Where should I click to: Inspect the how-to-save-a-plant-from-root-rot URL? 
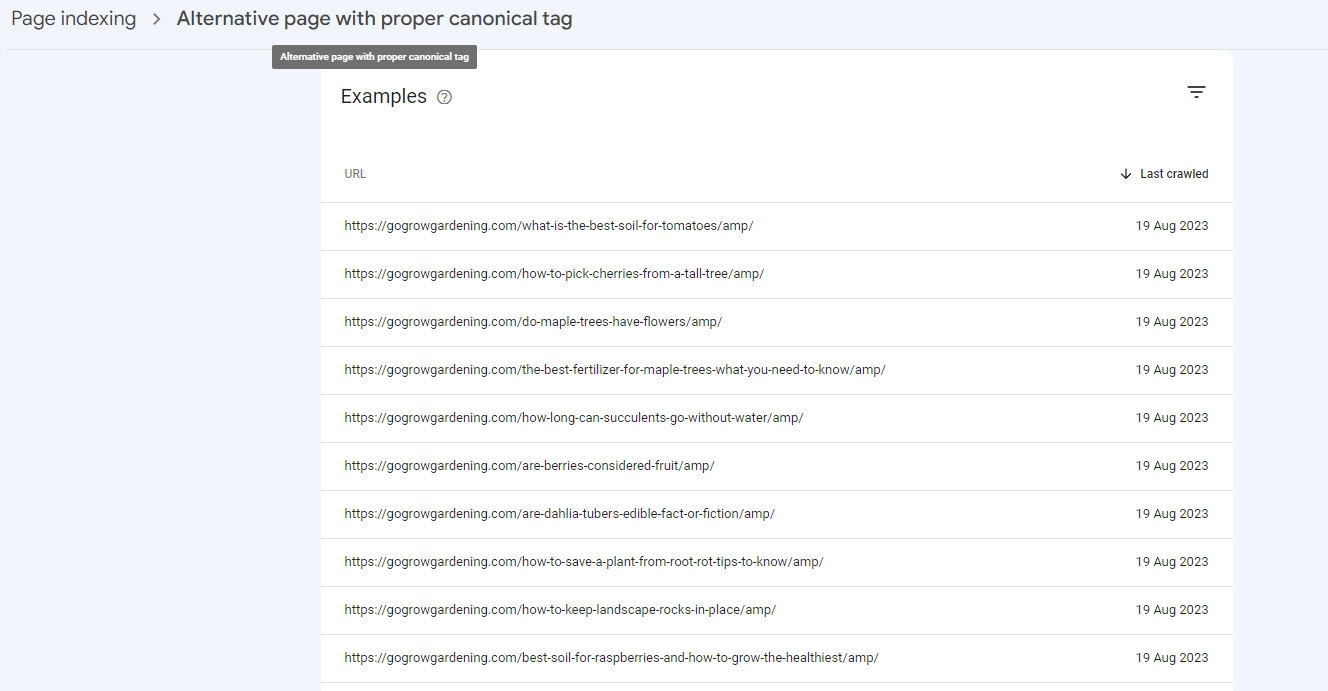(x=583, y=562)
